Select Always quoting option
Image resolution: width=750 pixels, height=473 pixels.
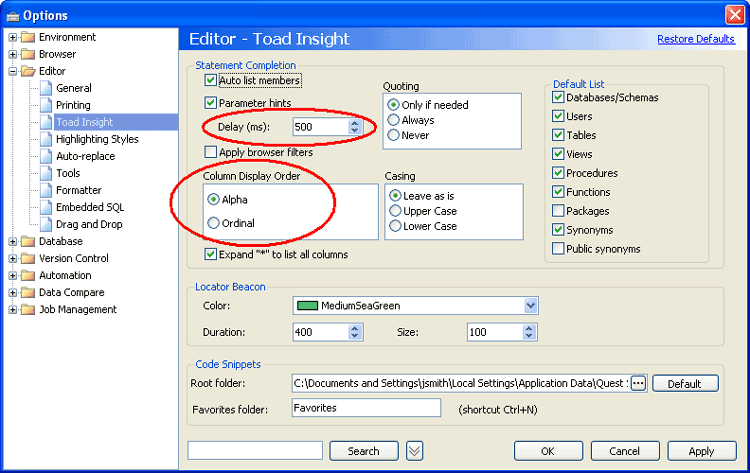tap(393, 120)
